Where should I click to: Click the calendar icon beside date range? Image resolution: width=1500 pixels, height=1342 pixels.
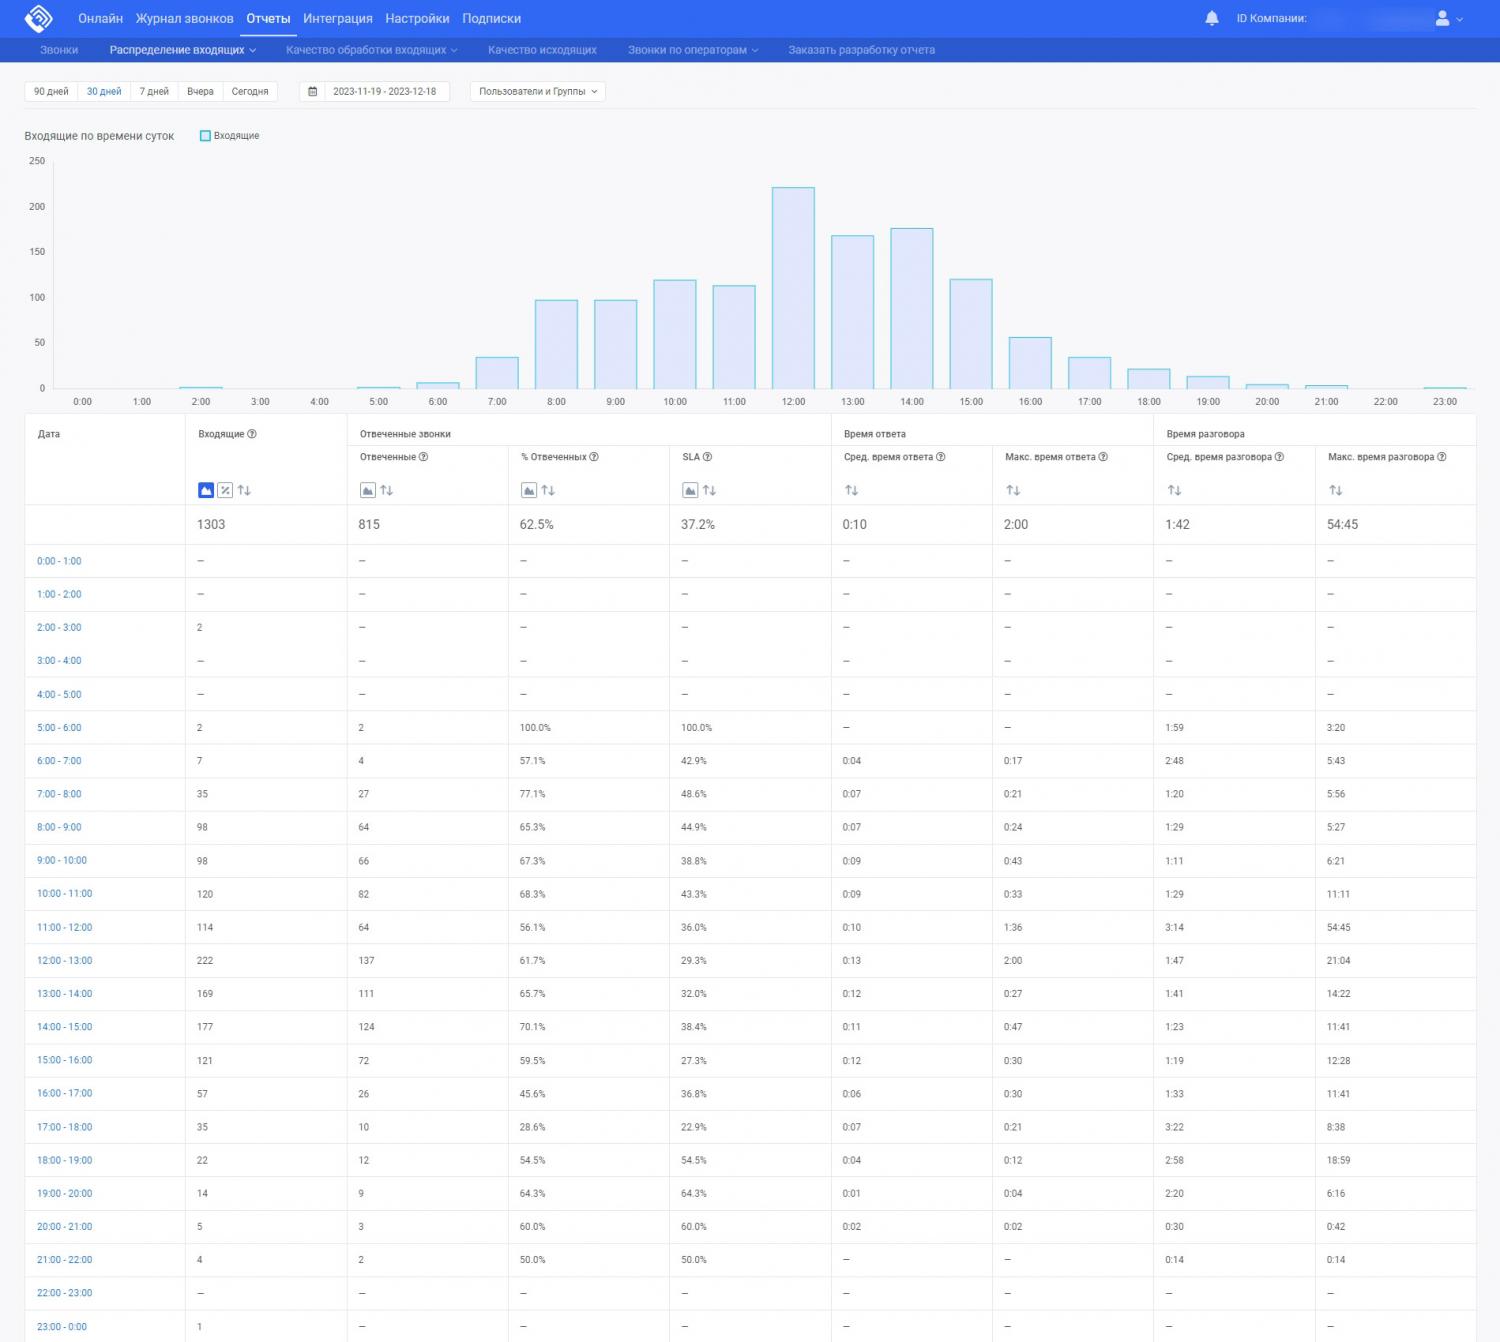[x=313, y=92]
